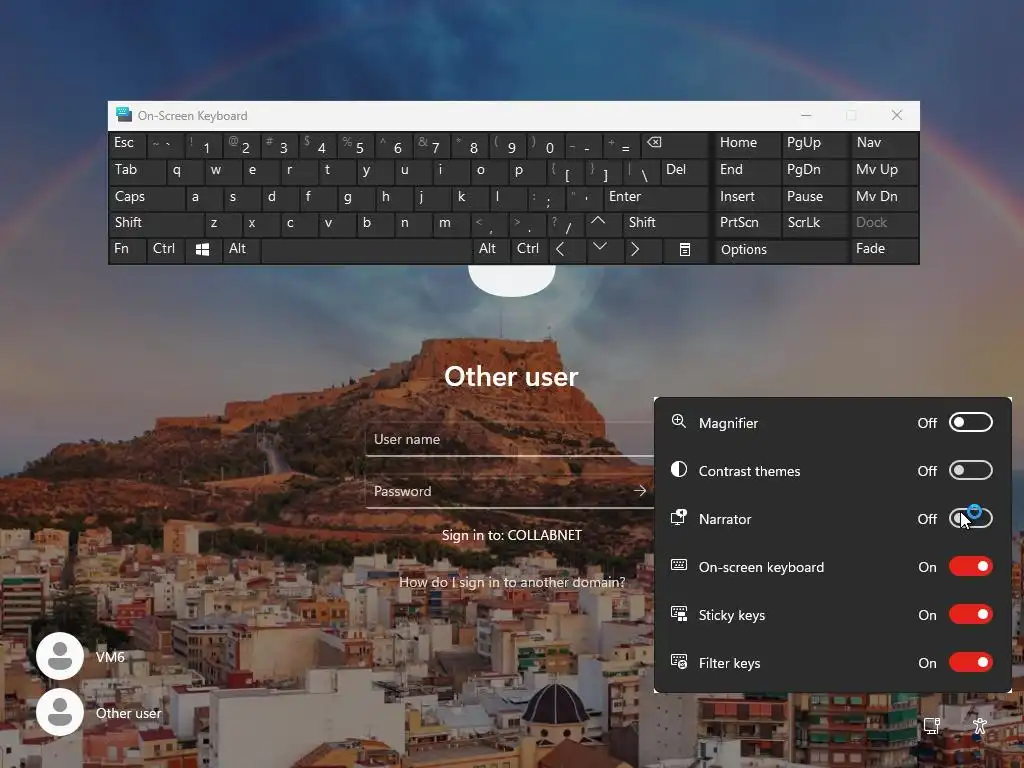This screenshot has height=768, width=1024.
Task: Minimize the On-Screen Keyboard window
Action: pos(806,115)
